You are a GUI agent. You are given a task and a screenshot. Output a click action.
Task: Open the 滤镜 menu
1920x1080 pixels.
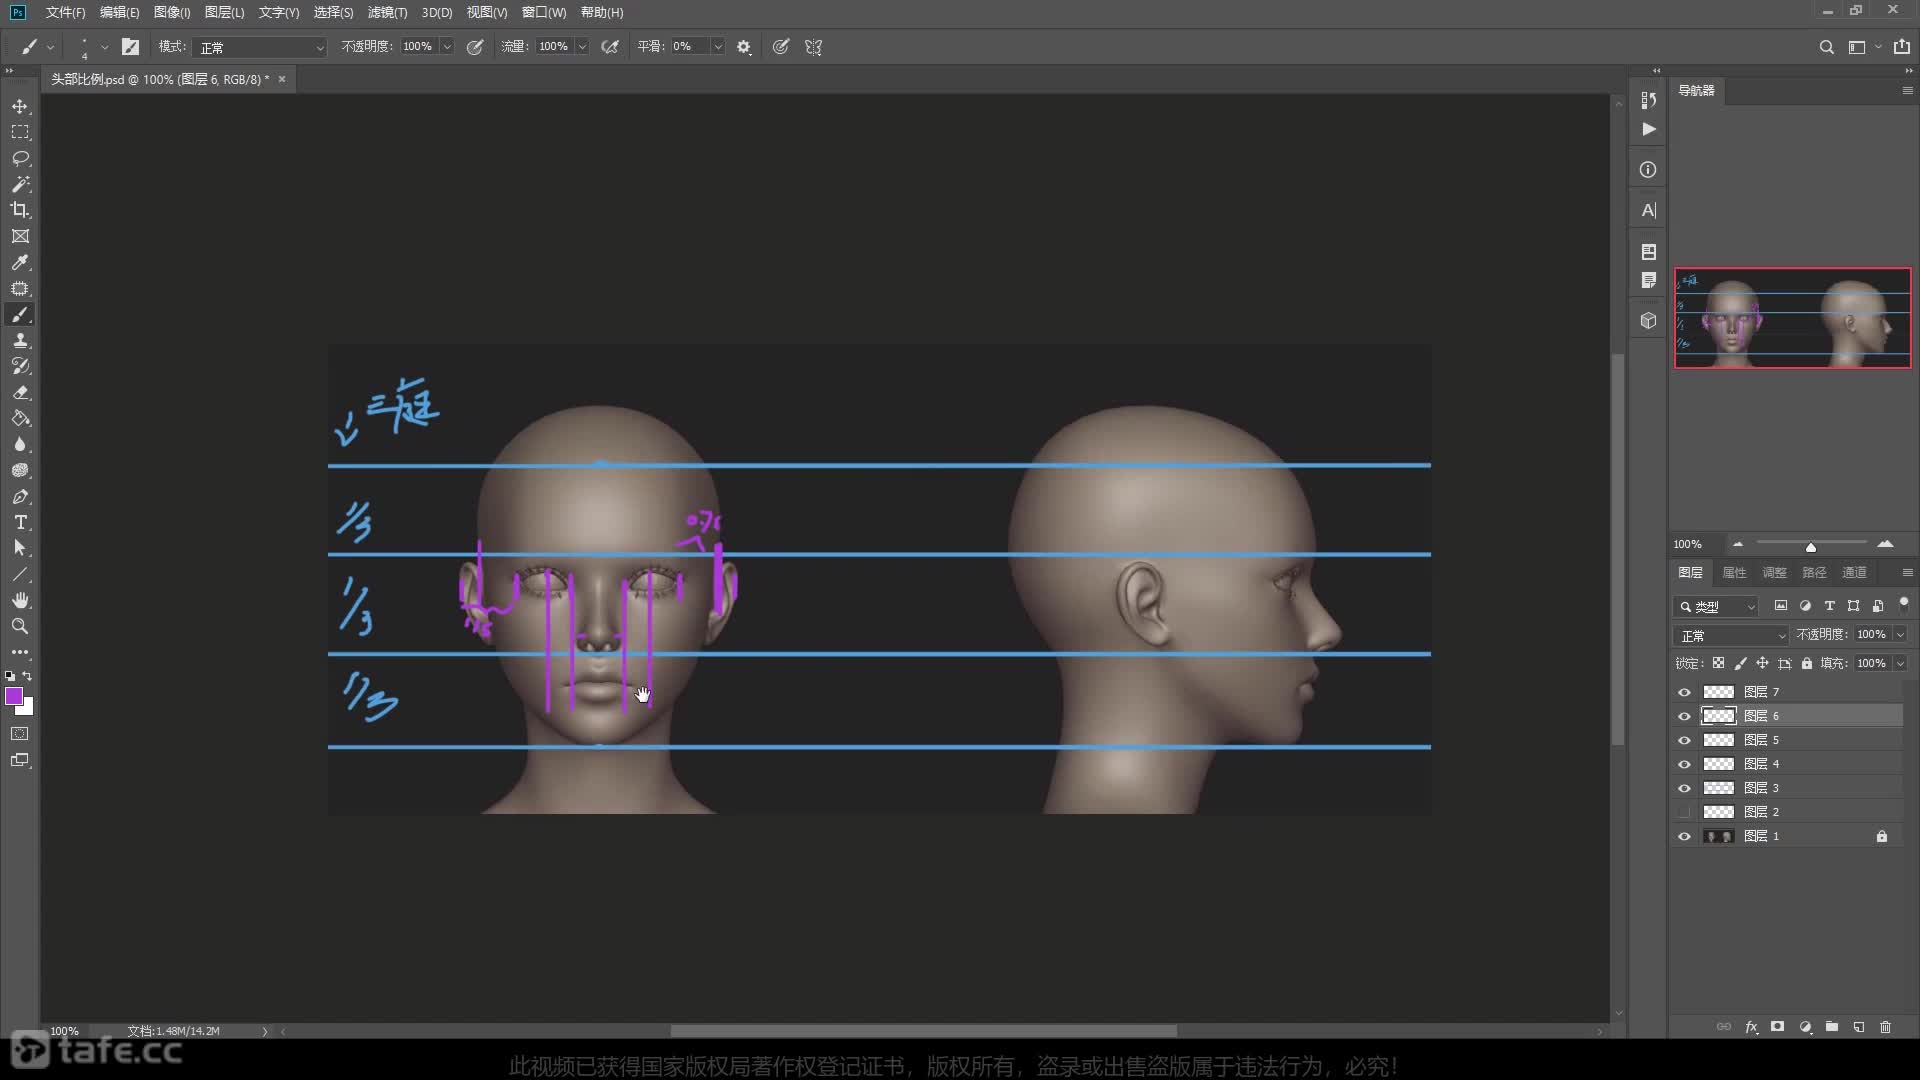click(387, 12)
